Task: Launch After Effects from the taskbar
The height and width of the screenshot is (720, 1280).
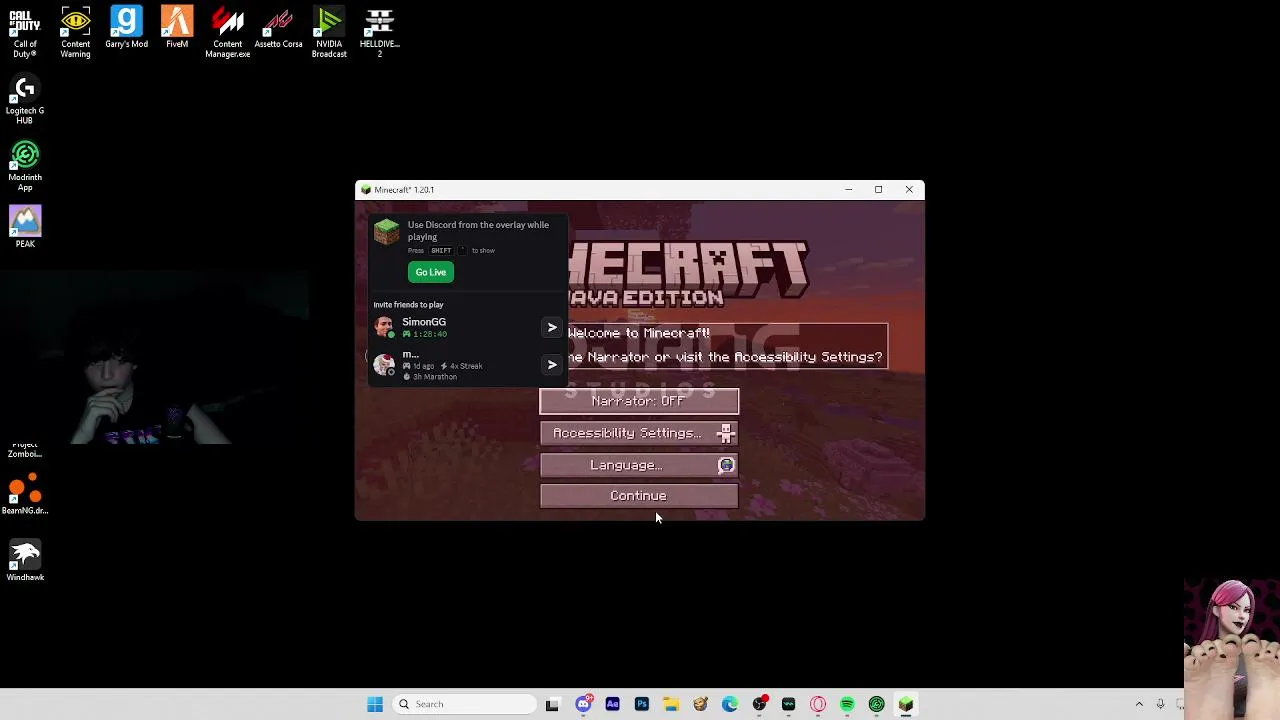Action: click(x=612, y=704)
